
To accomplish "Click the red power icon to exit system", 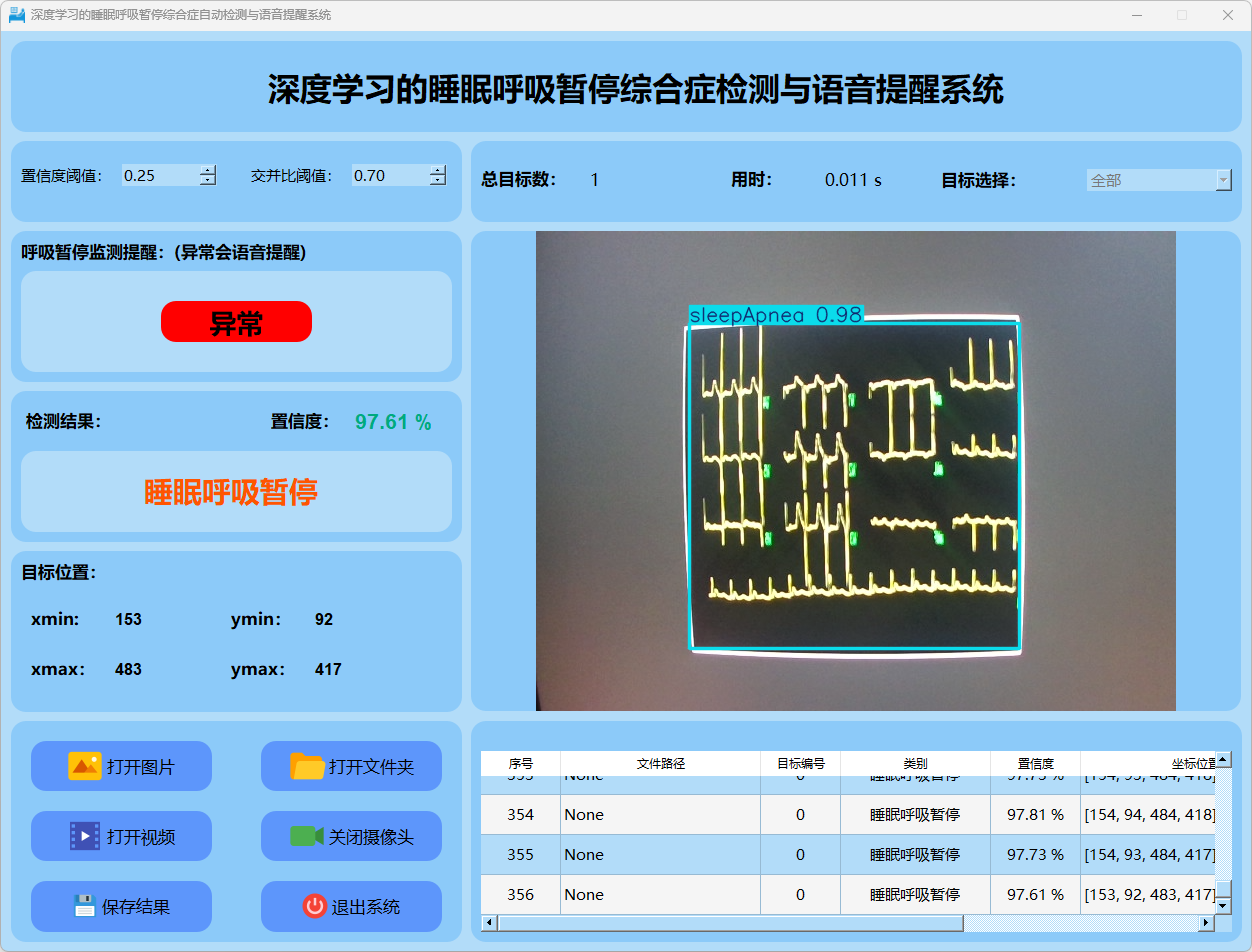I will pyautogui.click(x=314, y=906).
